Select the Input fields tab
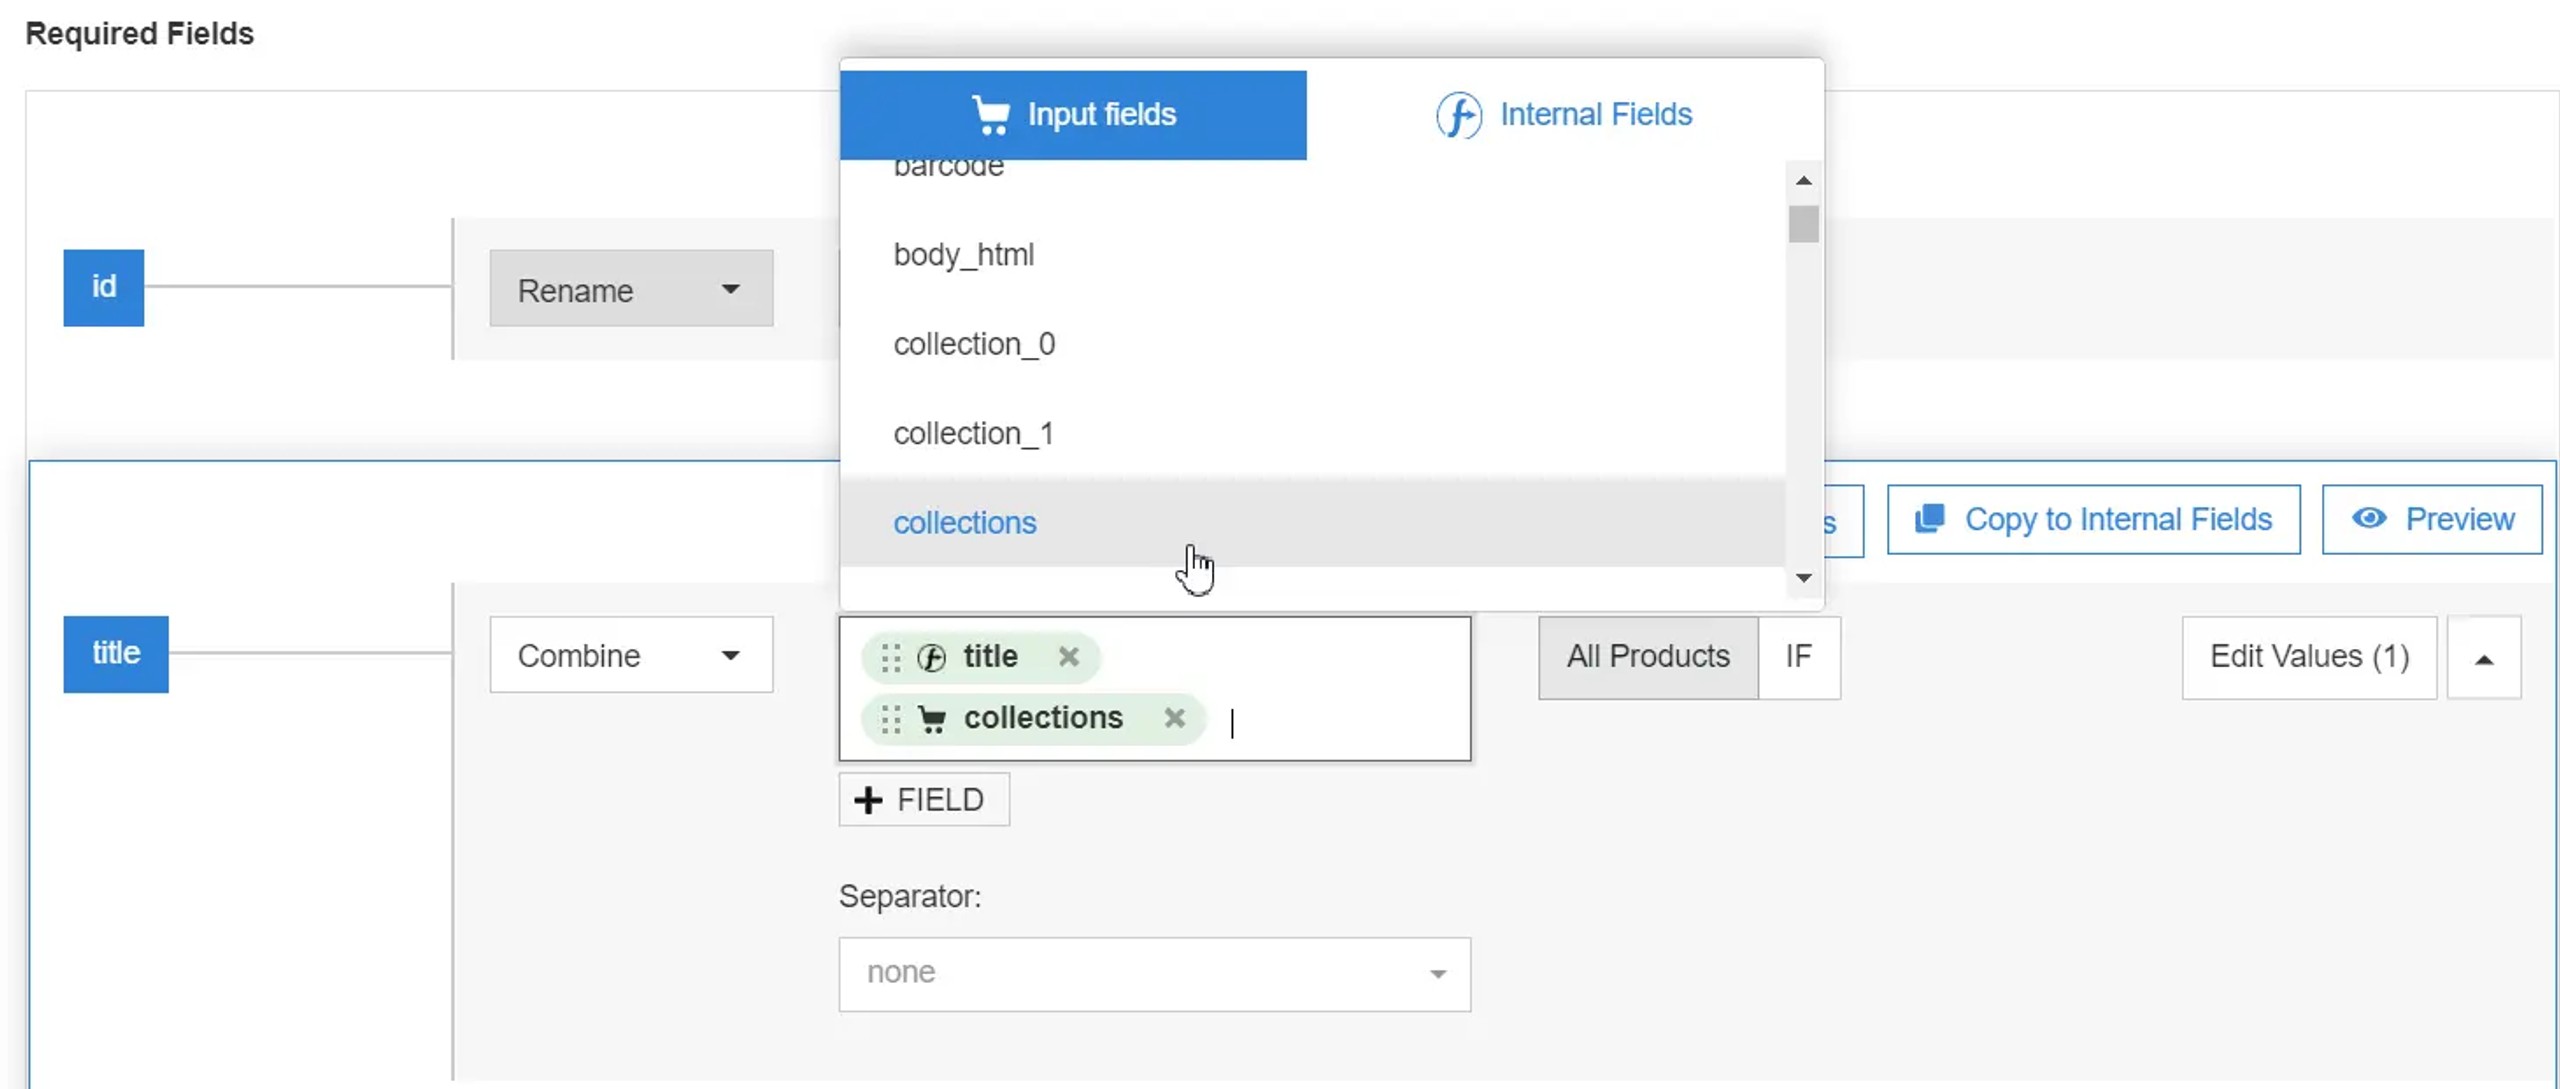This screenshot has width=2560, height=1089. pyautogui.click(x=1073, y=115)
